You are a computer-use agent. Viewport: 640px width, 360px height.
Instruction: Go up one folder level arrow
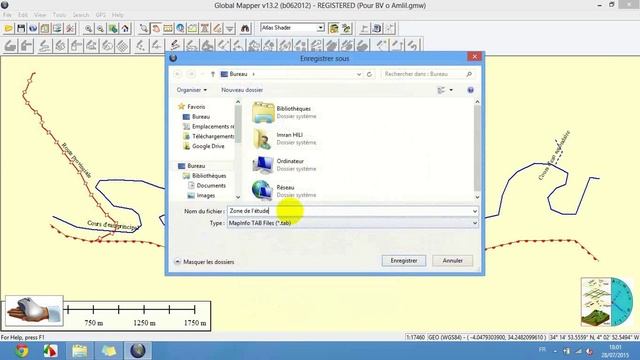click(x=213, y=74)
